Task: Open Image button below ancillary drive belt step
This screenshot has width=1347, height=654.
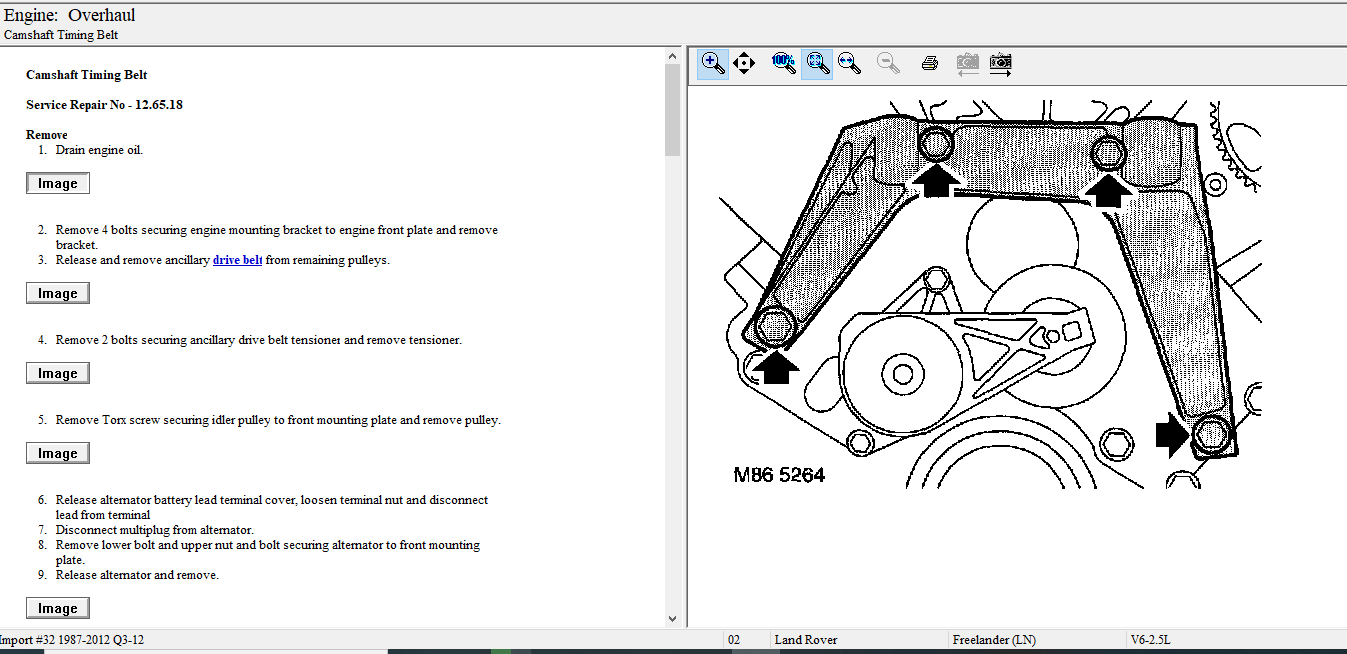Action: pos(58,293)
